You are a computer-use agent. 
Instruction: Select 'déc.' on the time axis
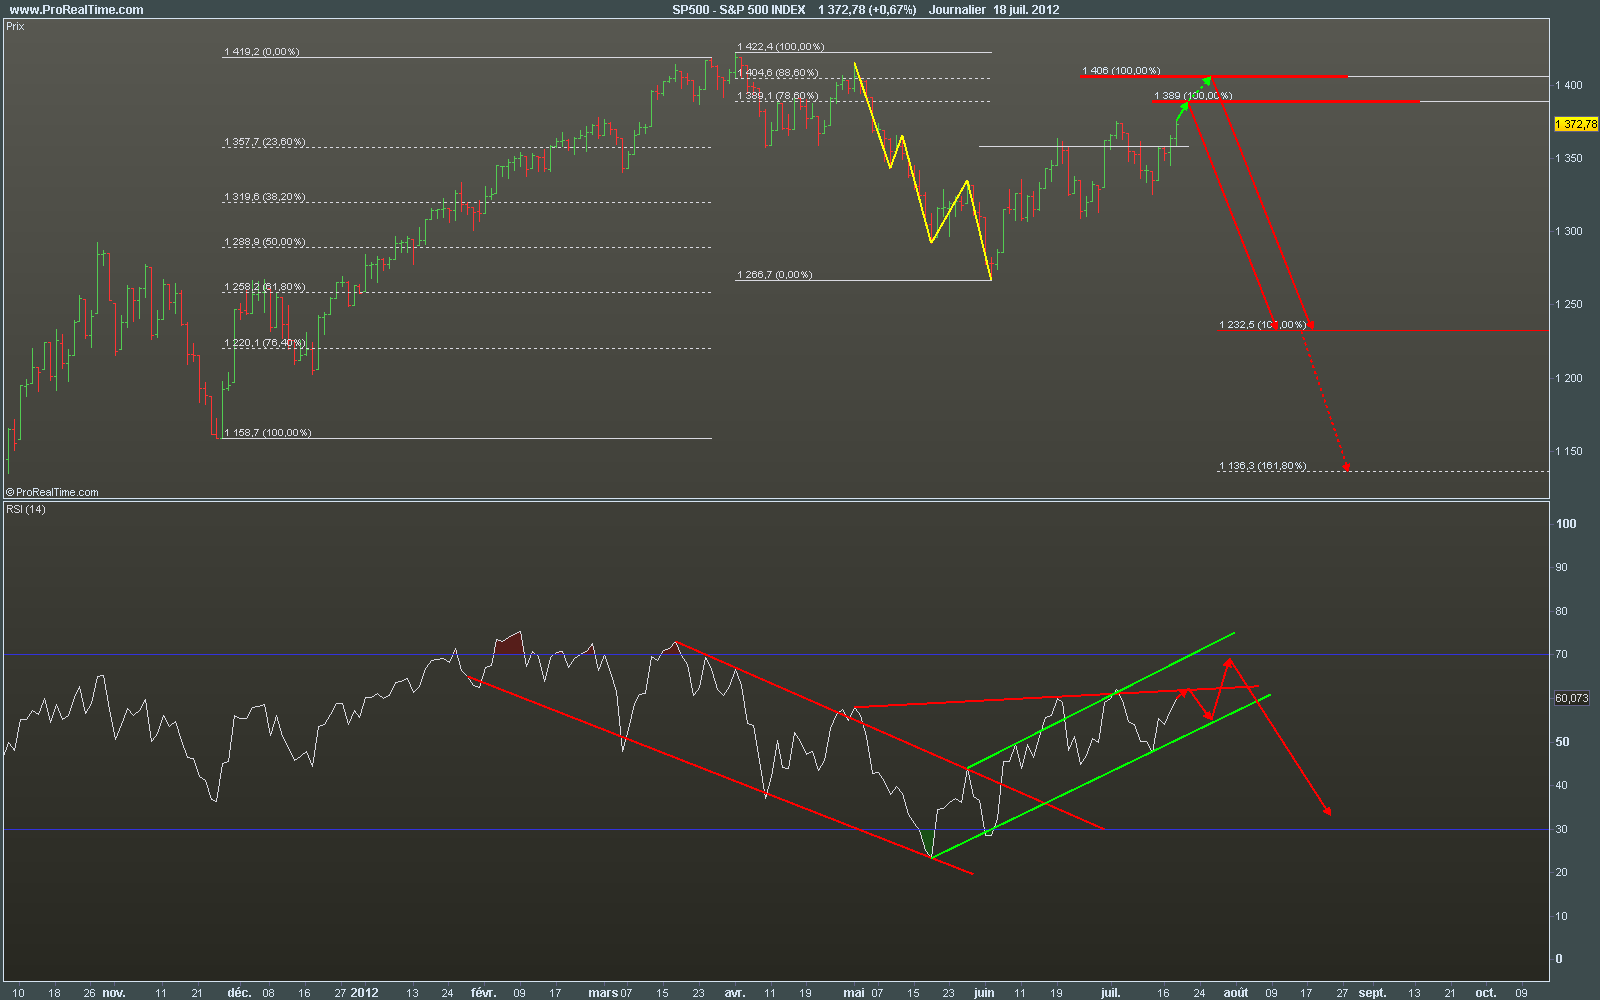(239, 993)
